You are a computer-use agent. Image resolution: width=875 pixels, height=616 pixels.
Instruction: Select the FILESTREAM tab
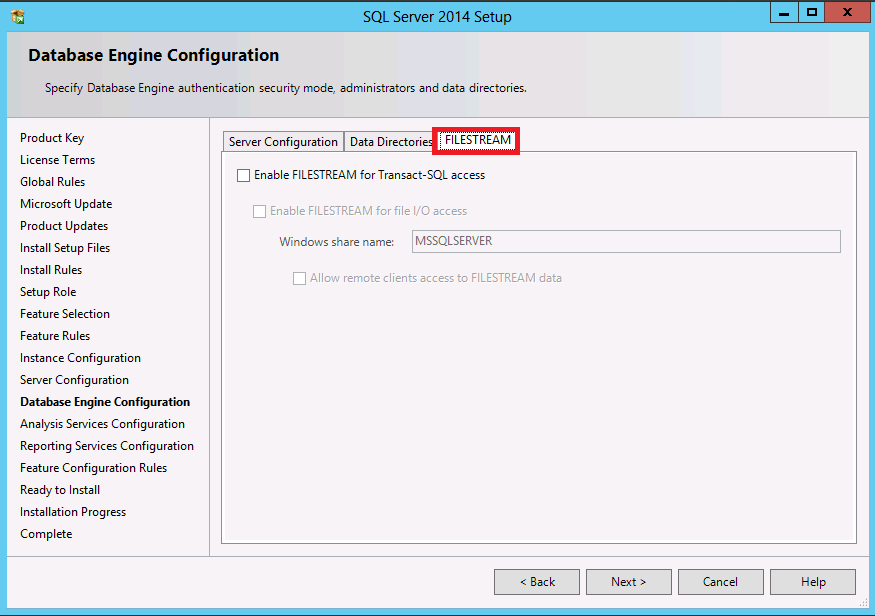point(478,140)
